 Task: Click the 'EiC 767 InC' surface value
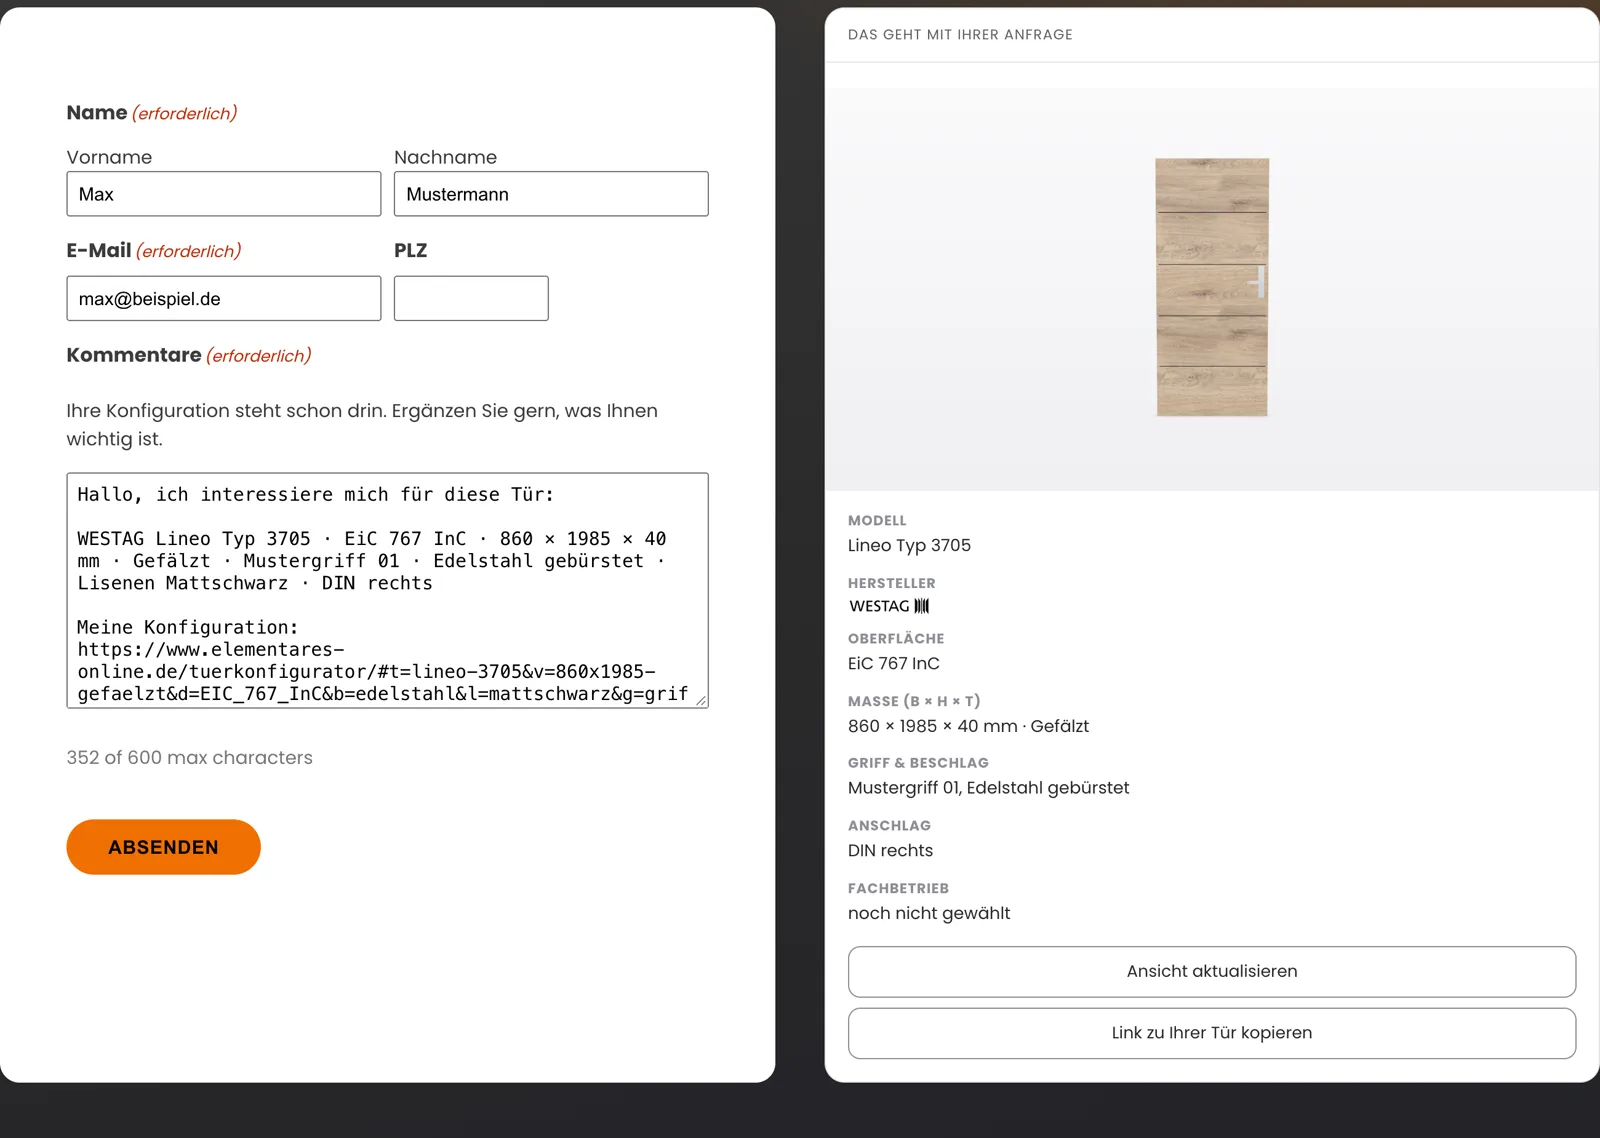[x=894, y=663]
